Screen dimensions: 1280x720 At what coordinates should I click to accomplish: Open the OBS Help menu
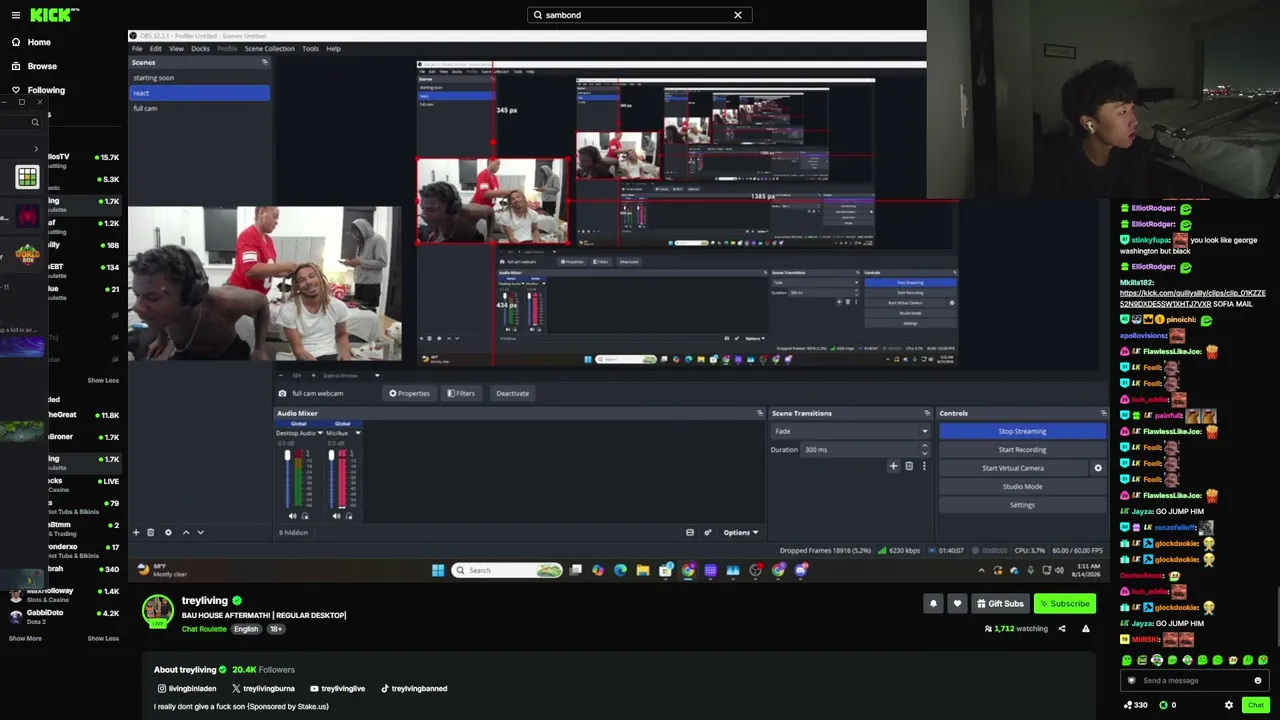[333, 49]
